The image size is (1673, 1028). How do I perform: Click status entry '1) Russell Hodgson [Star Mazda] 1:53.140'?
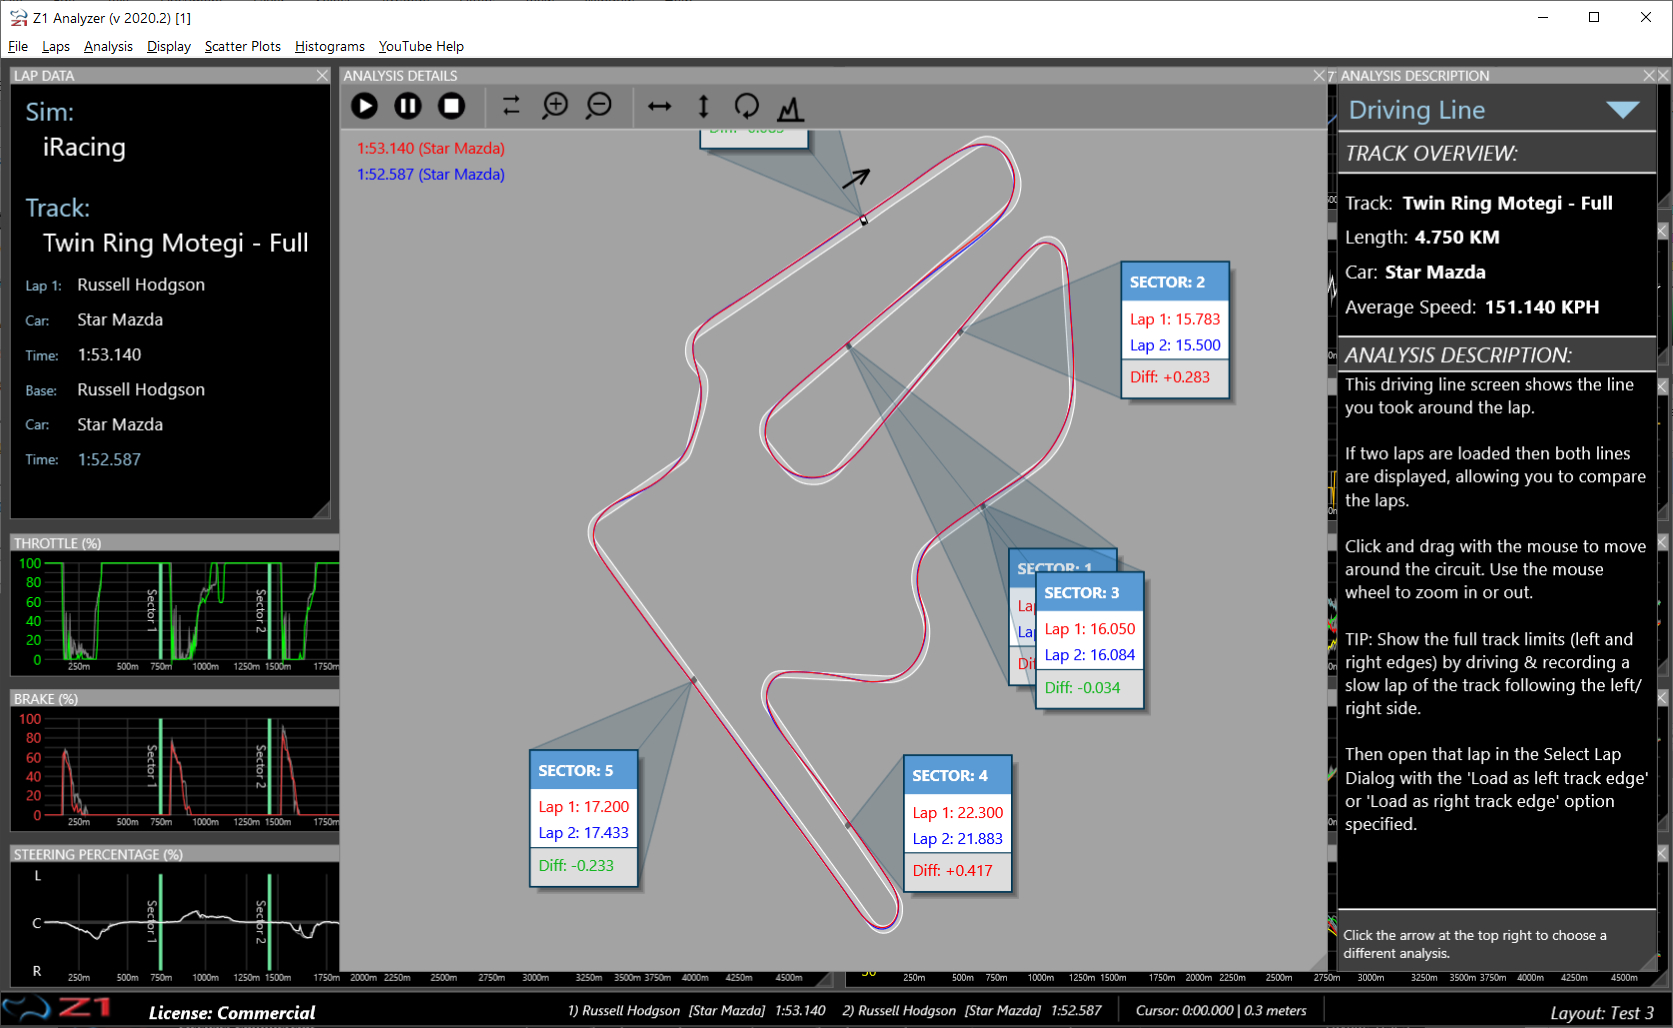(697, 1010)
